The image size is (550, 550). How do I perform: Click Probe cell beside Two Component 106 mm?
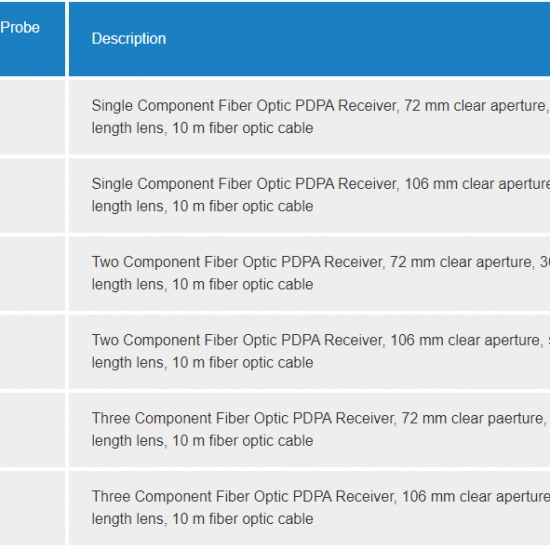pos(32,352)
